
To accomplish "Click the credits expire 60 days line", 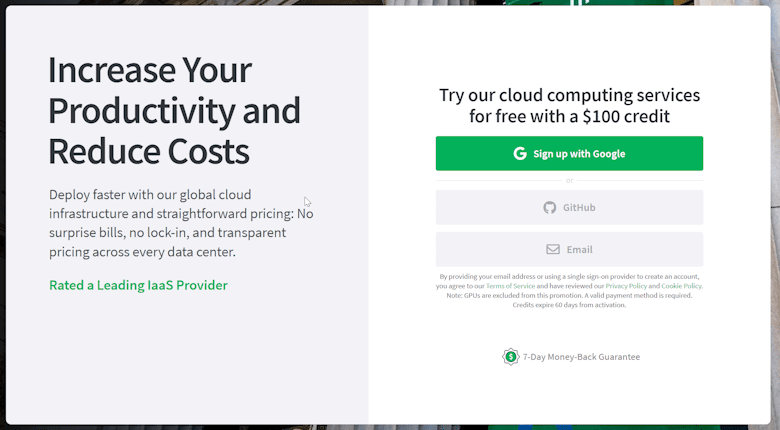I will (569, 305).
